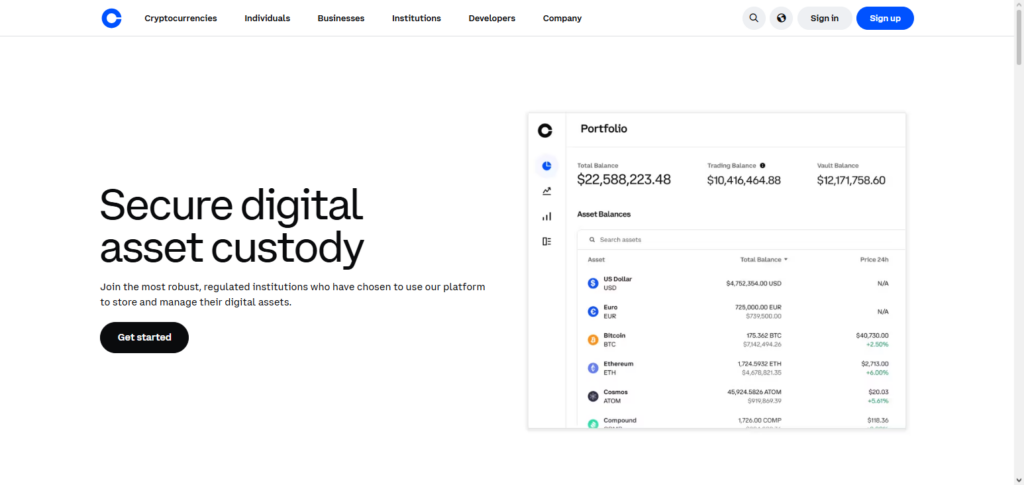Click the US Dollar asset name
This screenshot has width=1024, height=485.
click(x=618, y=279)
